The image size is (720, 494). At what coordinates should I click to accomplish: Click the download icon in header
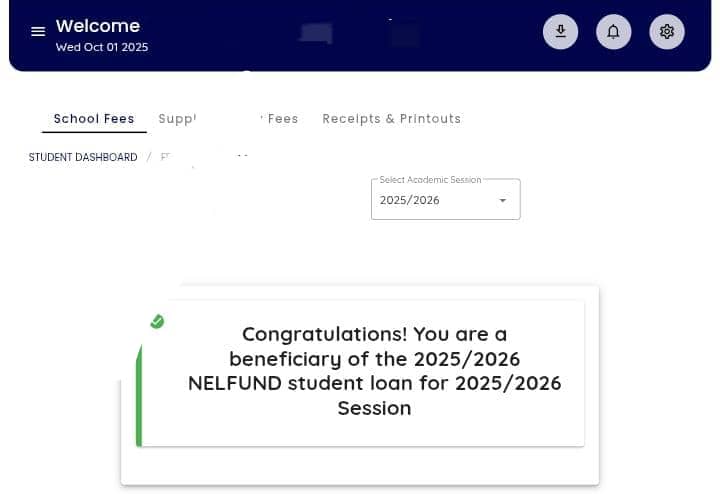coord(561,32)
